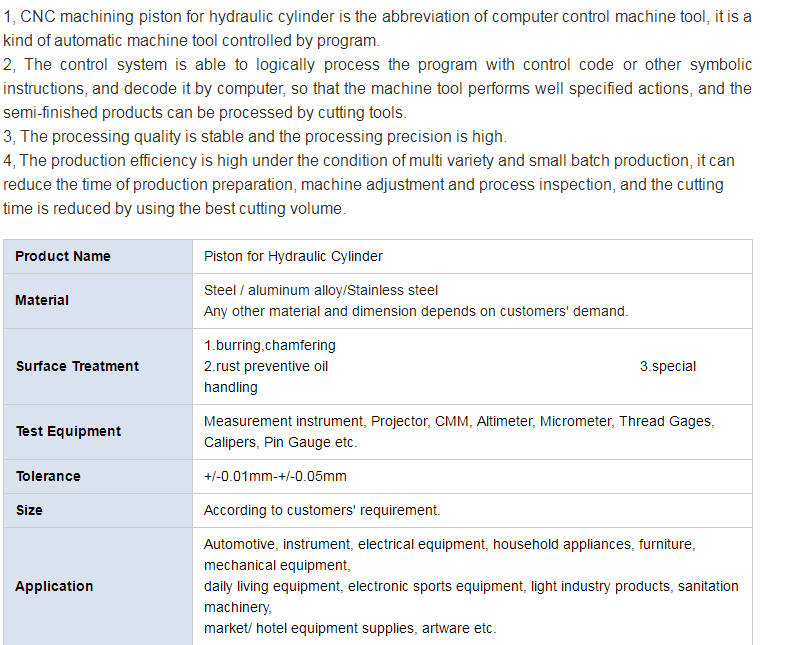797x645 pixels.
Task: Click the Test Equipment label cell
Action: [x=68, y=432]
